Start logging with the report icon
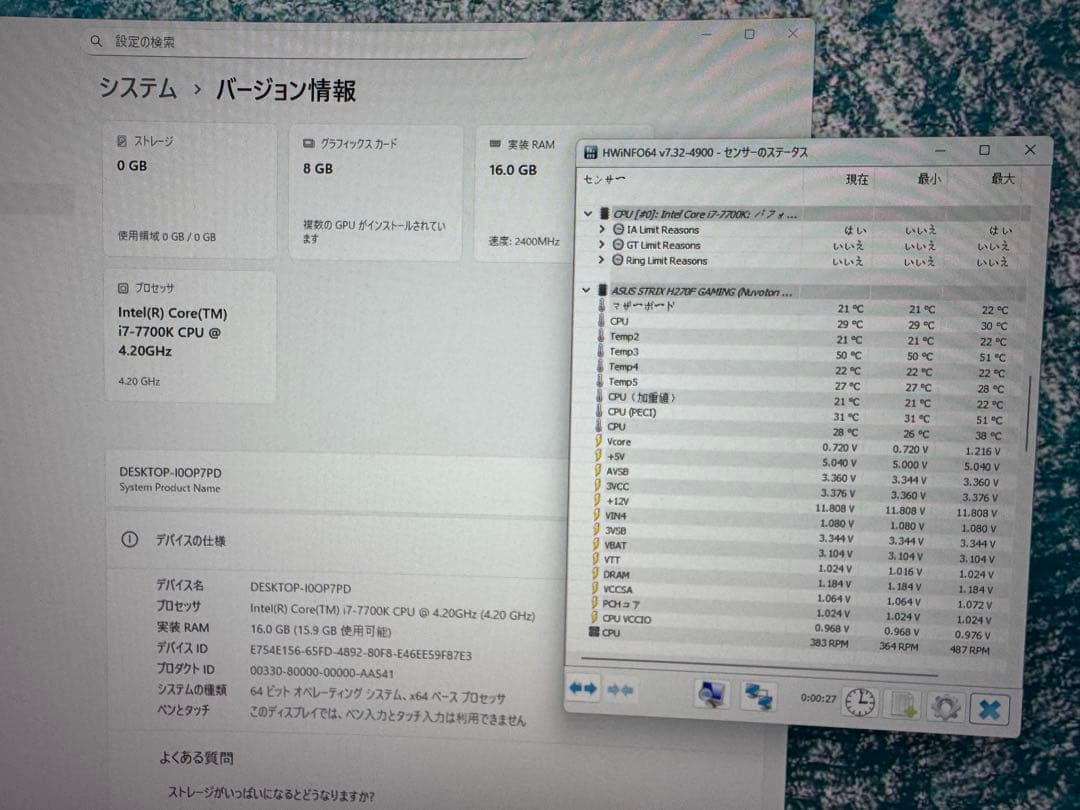The width and height of the screenshot is (1080, 810). (x=903, y=705)
